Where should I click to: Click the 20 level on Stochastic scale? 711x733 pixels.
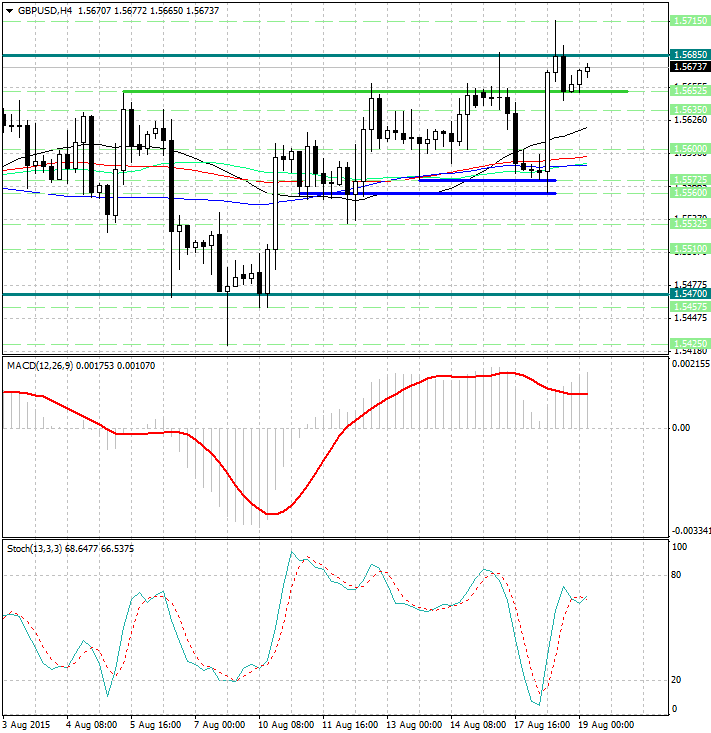tap(677, 680)
